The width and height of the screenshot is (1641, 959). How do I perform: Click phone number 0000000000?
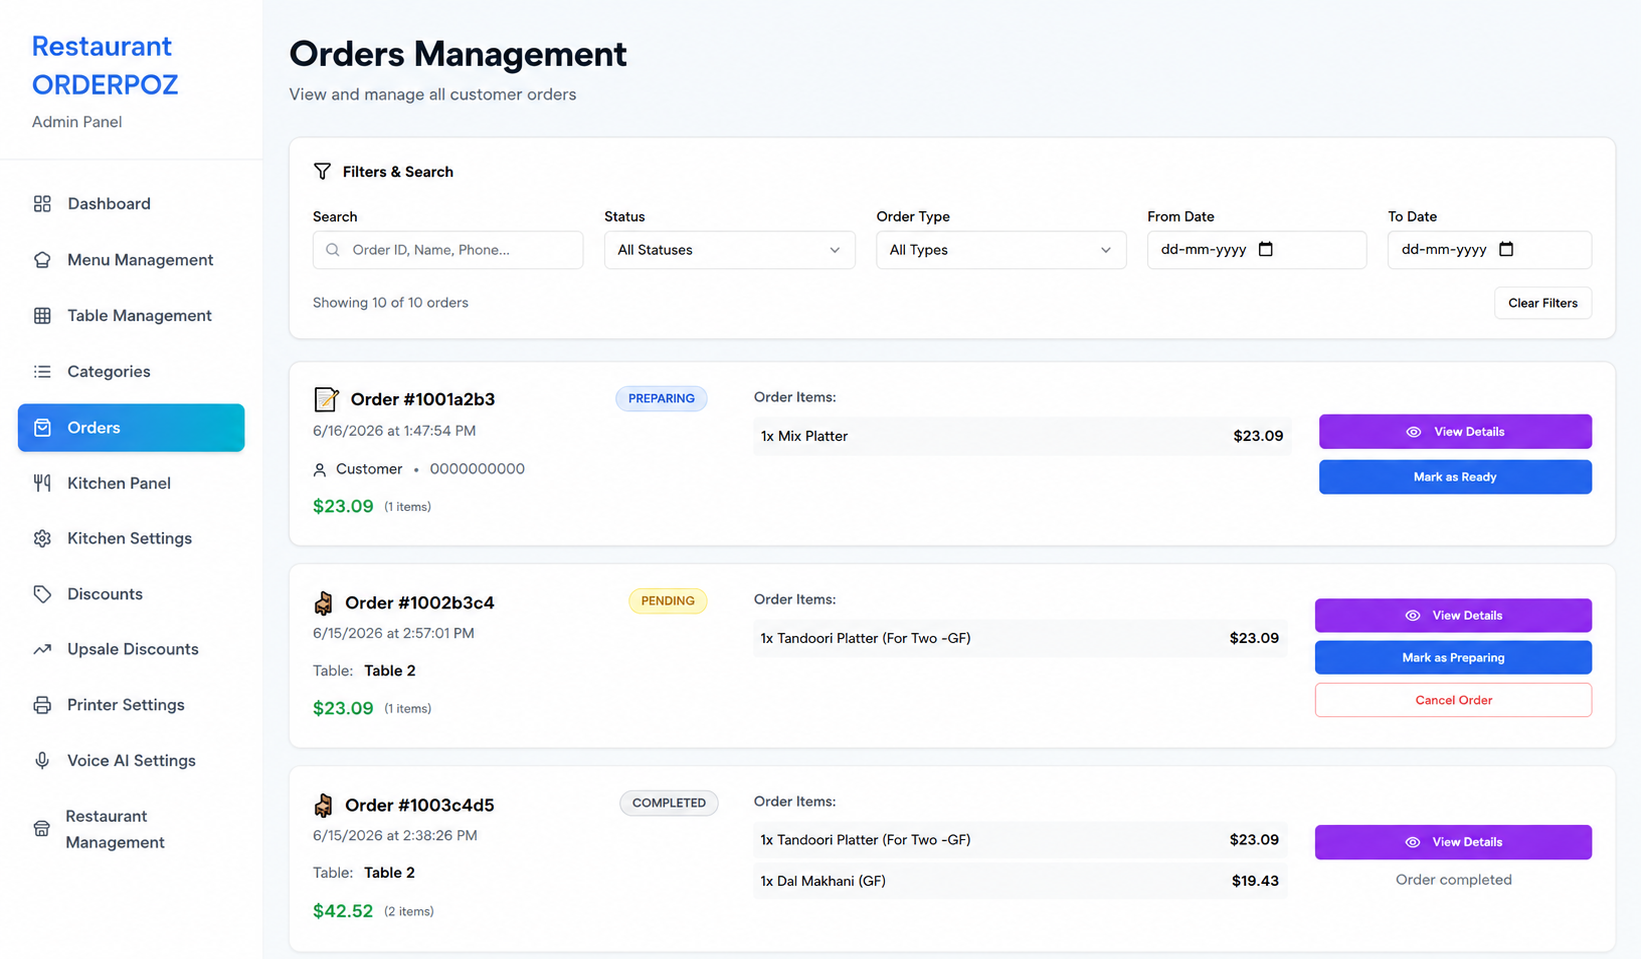click(477, 469)
